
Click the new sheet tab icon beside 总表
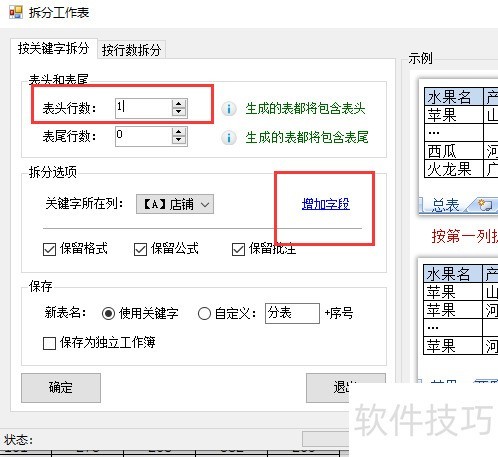(x=484, y=204)
